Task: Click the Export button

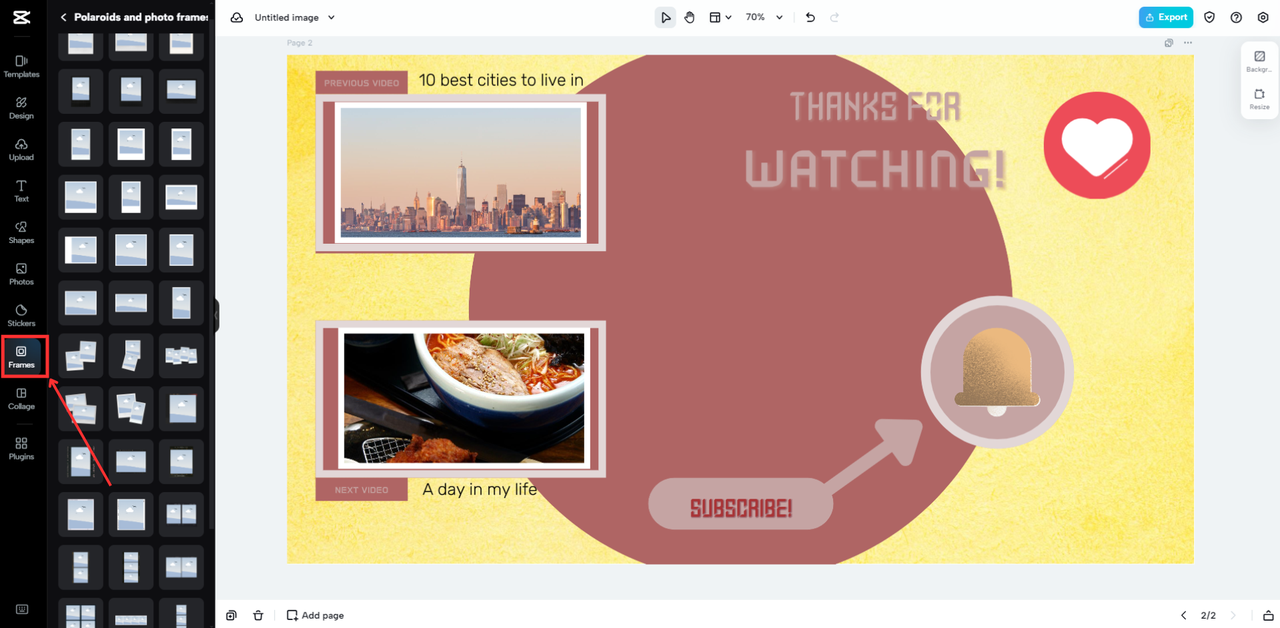Action: (1166, 17)
